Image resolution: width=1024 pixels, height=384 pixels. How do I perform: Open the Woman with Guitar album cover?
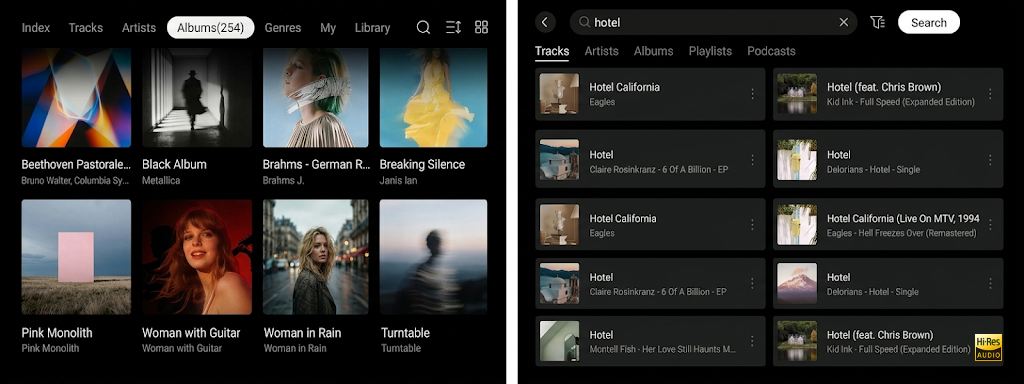197,257
